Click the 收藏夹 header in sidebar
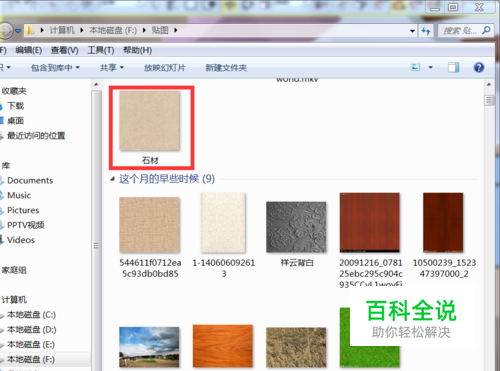Viewport: 500px width, 371px height. click(14, 91)
